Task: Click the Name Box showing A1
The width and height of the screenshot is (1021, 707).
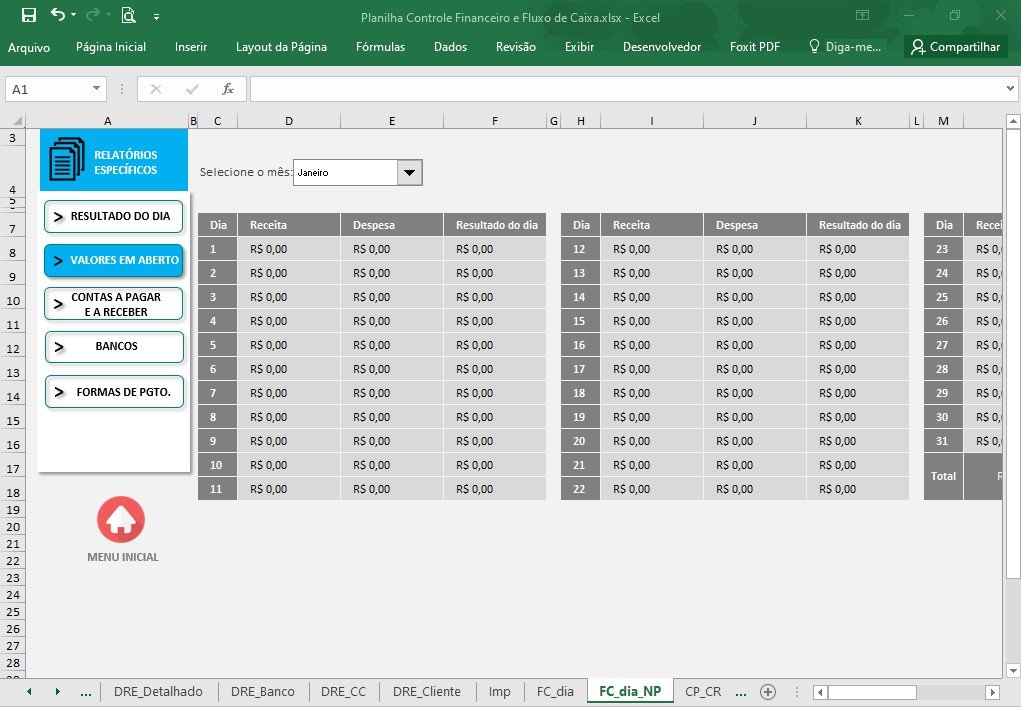Action: click(47, 89)
